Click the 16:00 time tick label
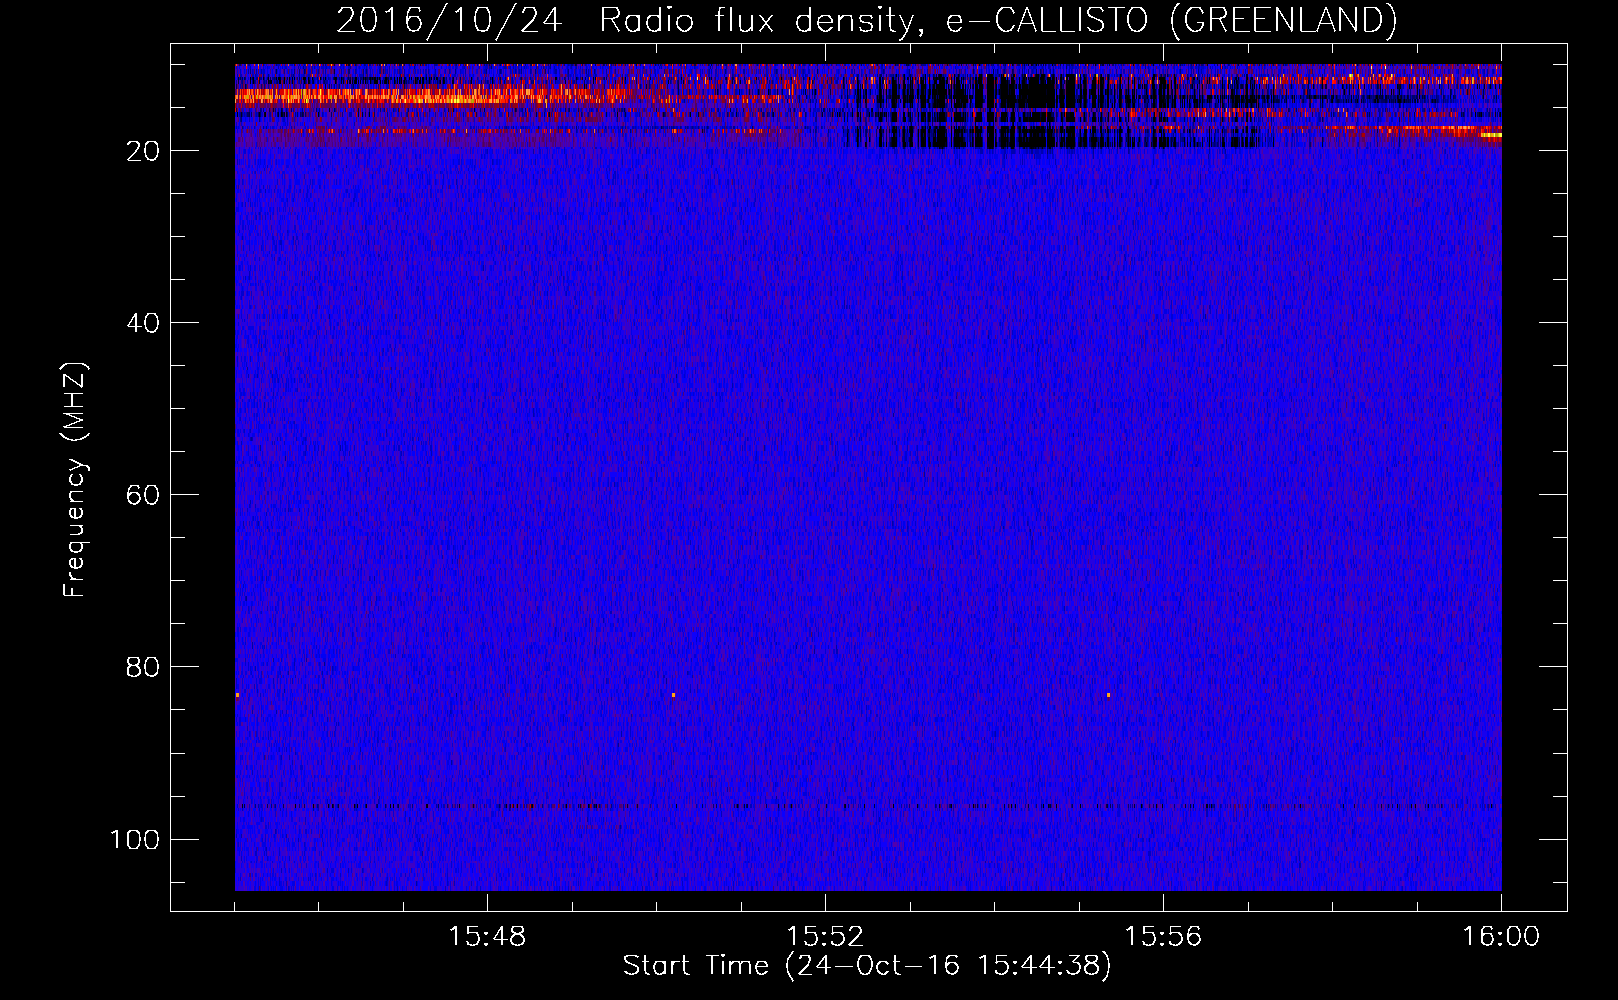This screenshot has width=1618, height=1000. [x=1501, y=936]
